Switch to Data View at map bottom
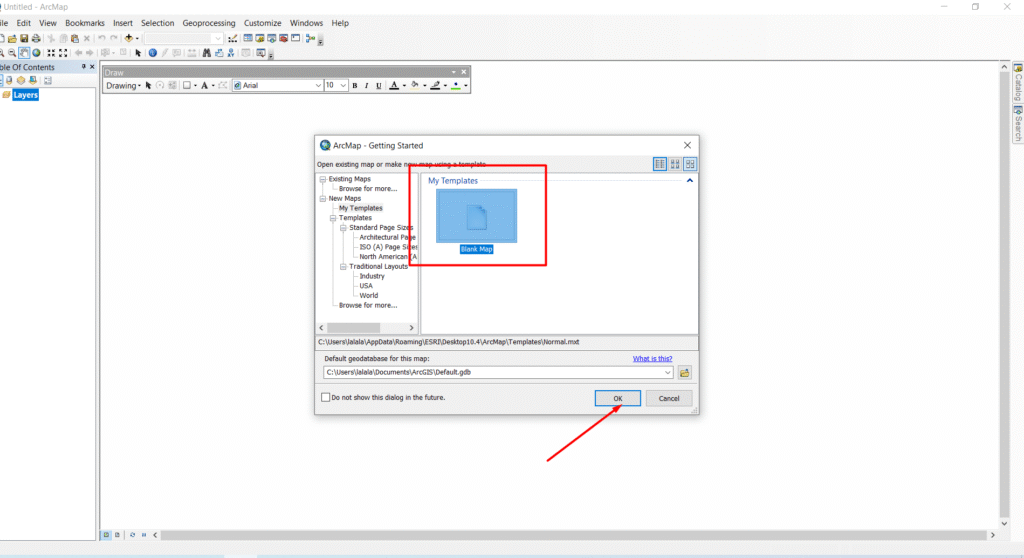This screenshot has width=1024, height=558. tap(106, 534)
